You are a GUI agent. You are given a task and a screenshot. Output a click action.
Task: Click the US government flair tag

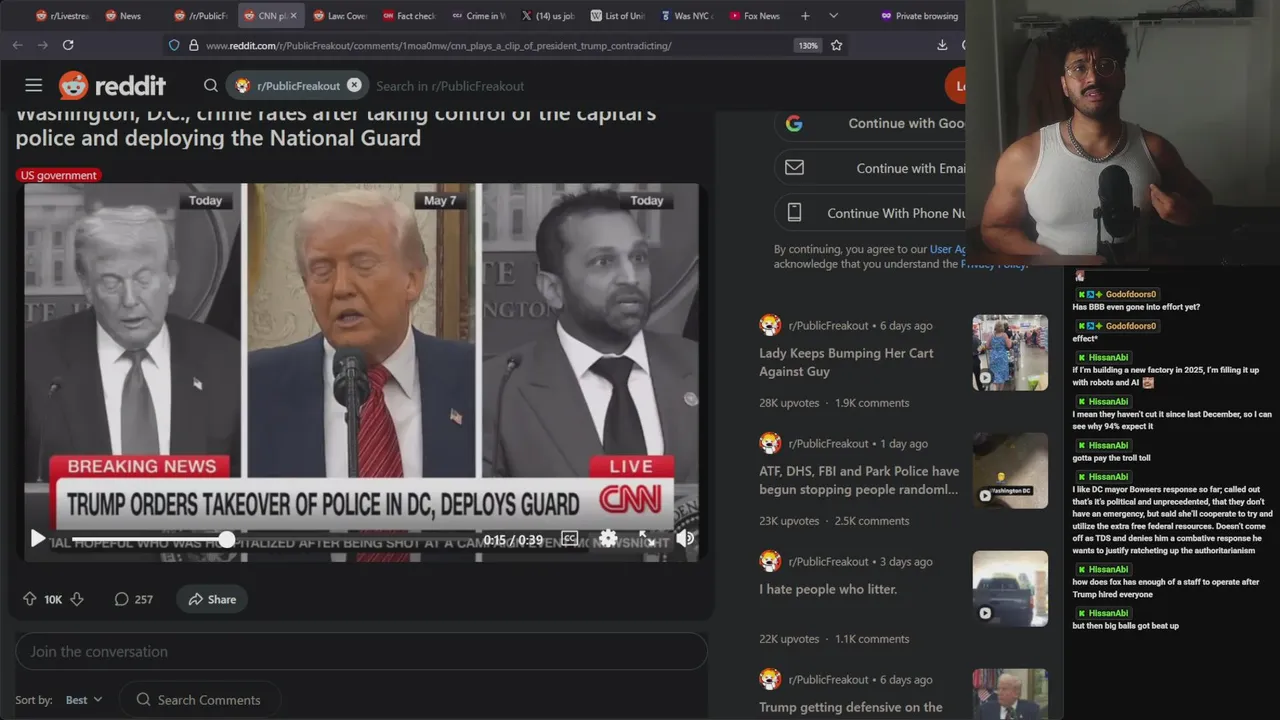[x=59, y=175]
